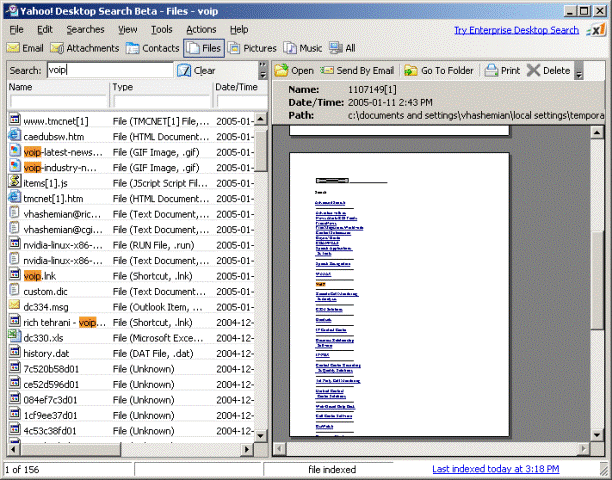
Task: Open the Searches menu
Action: click(x=85, y=30)
